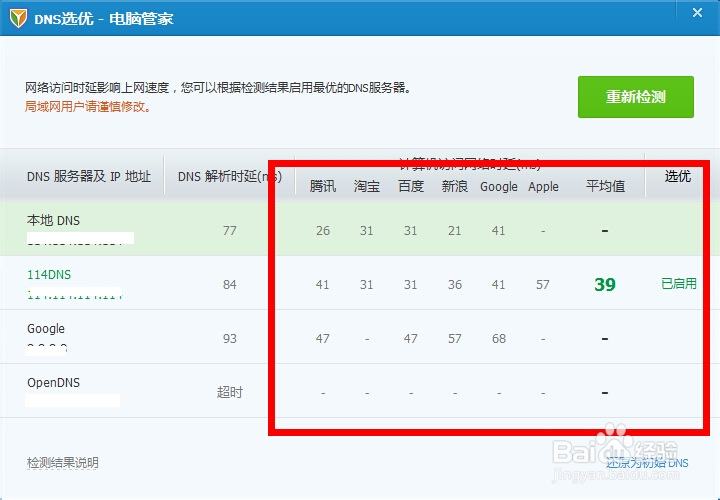Image resolution: width=720 pixels, height=500 pixels.
Task: Click Google DNS 新浪 value 57
Action: click(x=455, y=339)
